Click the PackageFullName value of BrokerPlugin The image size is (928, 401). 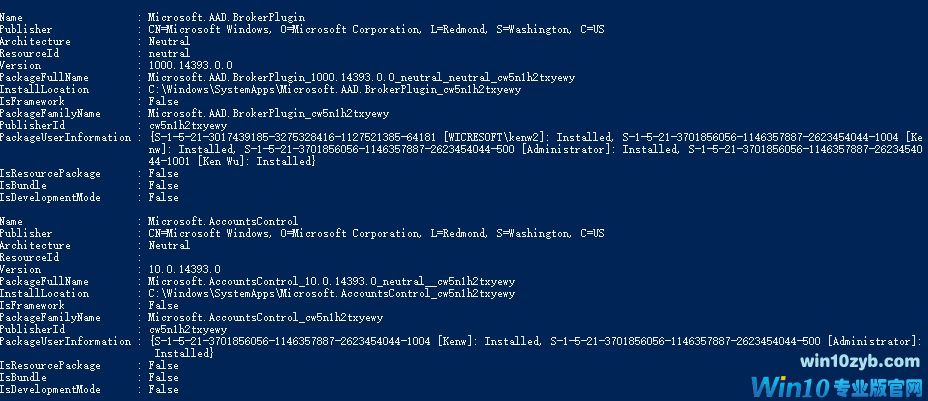click(x=361, y=77)
